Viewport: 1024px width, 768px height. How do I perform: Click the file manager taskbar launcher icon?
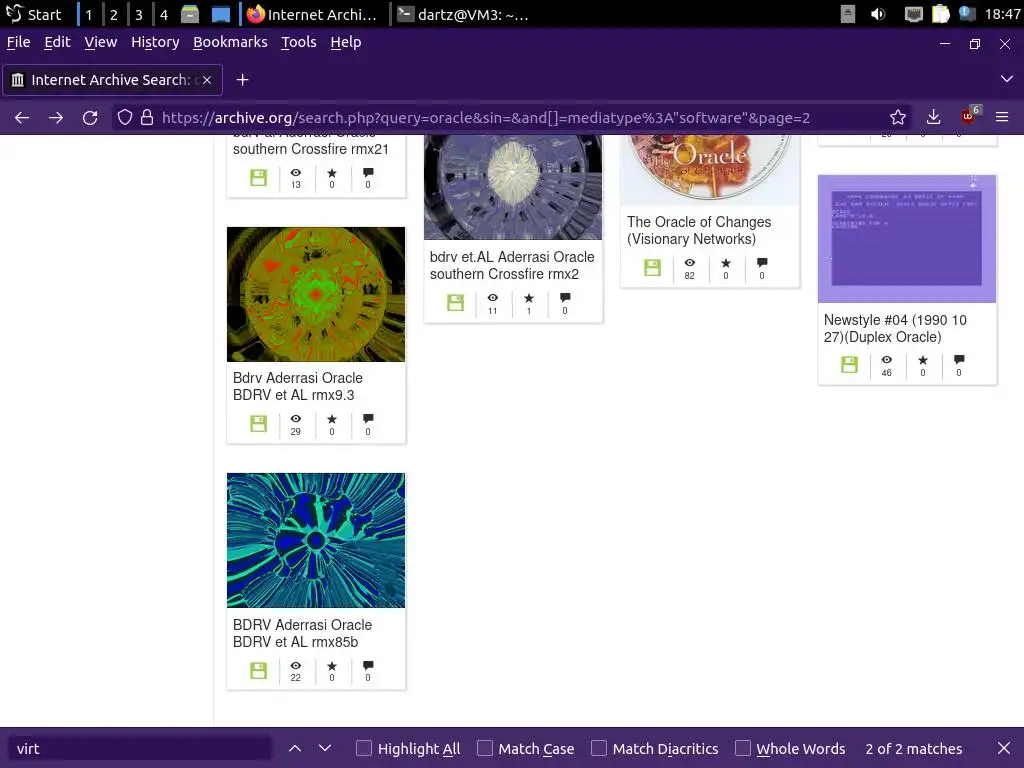189,14
